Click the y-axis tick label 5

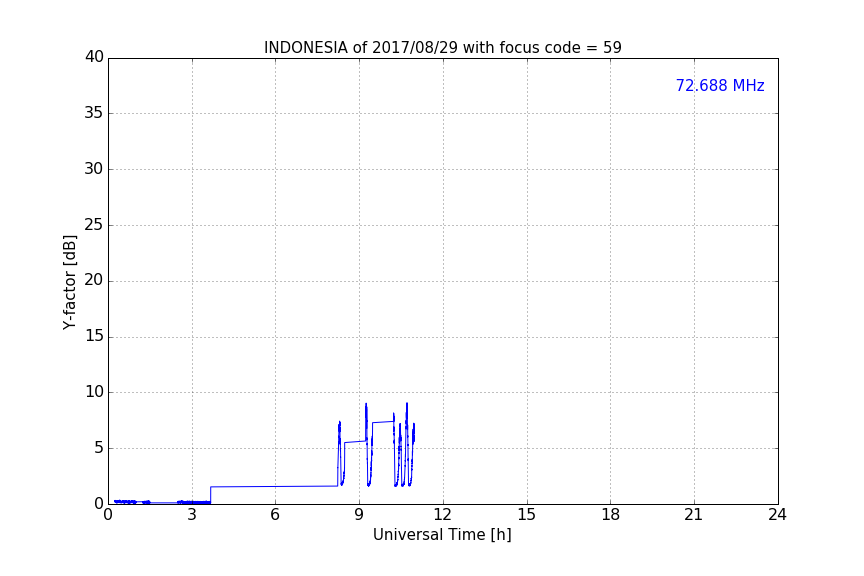pyautogui.click(x=99, y=448)
